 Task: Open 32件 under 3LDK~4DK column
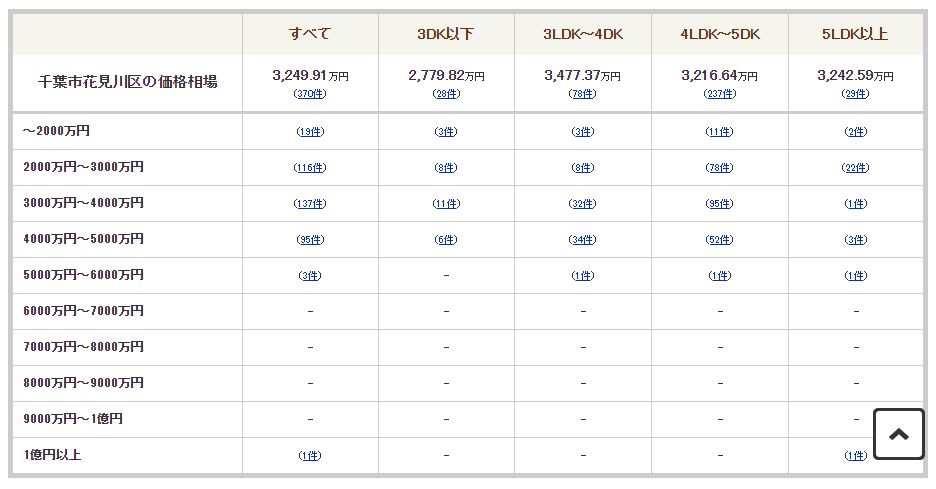[x=582, y=204]
